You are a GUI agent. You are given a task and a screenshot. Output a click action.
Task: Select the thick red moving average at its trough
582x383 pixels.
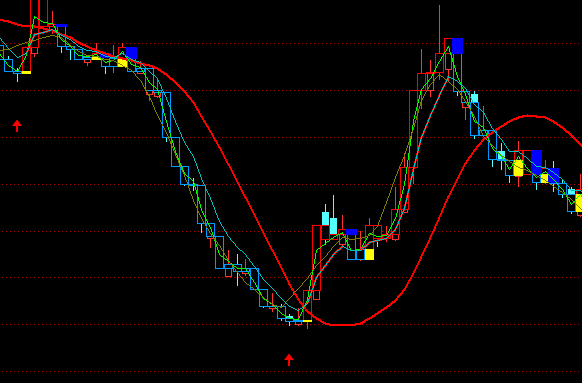(x=341, y=325)
